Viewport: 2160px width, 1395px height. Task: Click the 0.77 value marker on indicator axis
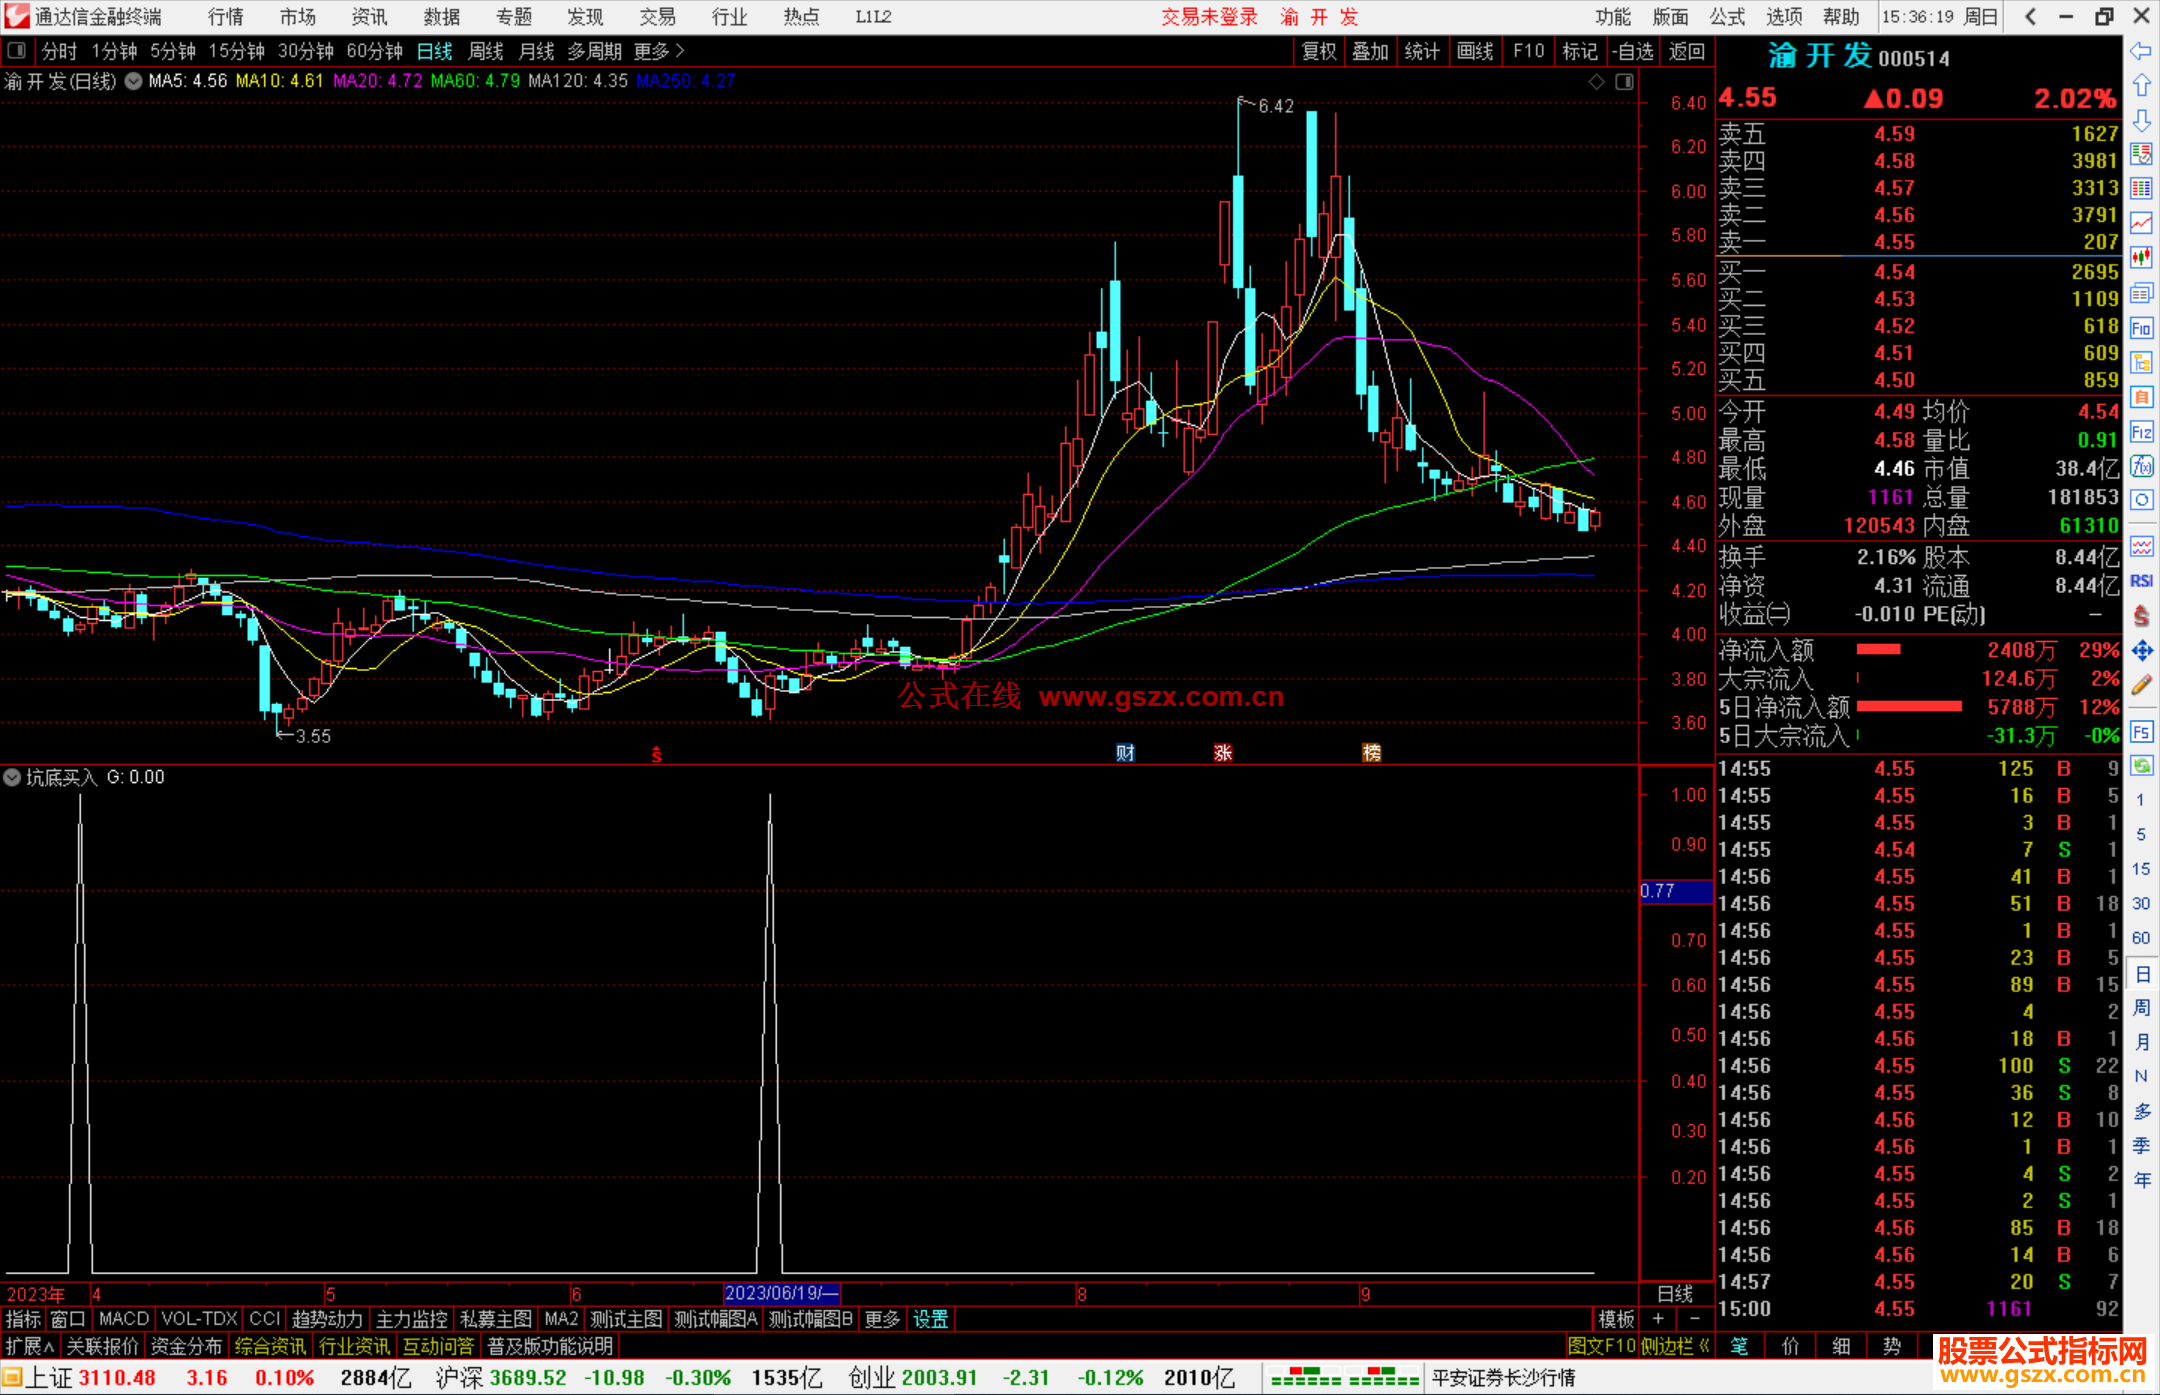[x=1660, y=890]
